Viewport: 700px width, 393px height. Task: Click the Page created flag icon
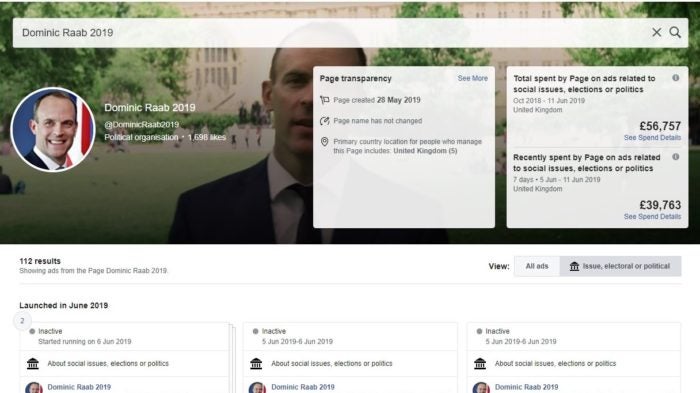coord(325,100)
